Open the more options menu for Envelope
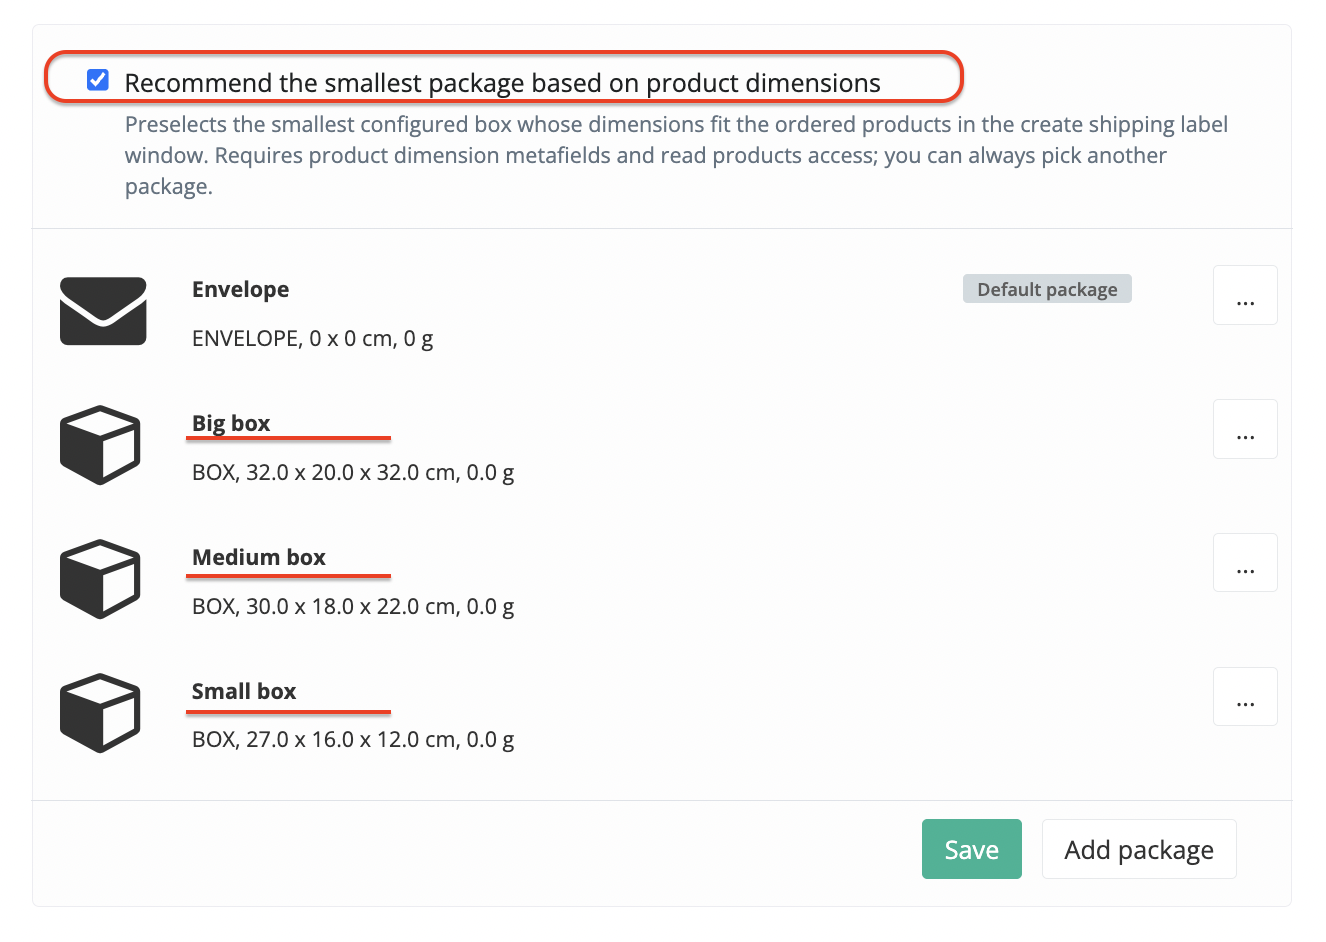1326x942 pixels. [1245, 295]
